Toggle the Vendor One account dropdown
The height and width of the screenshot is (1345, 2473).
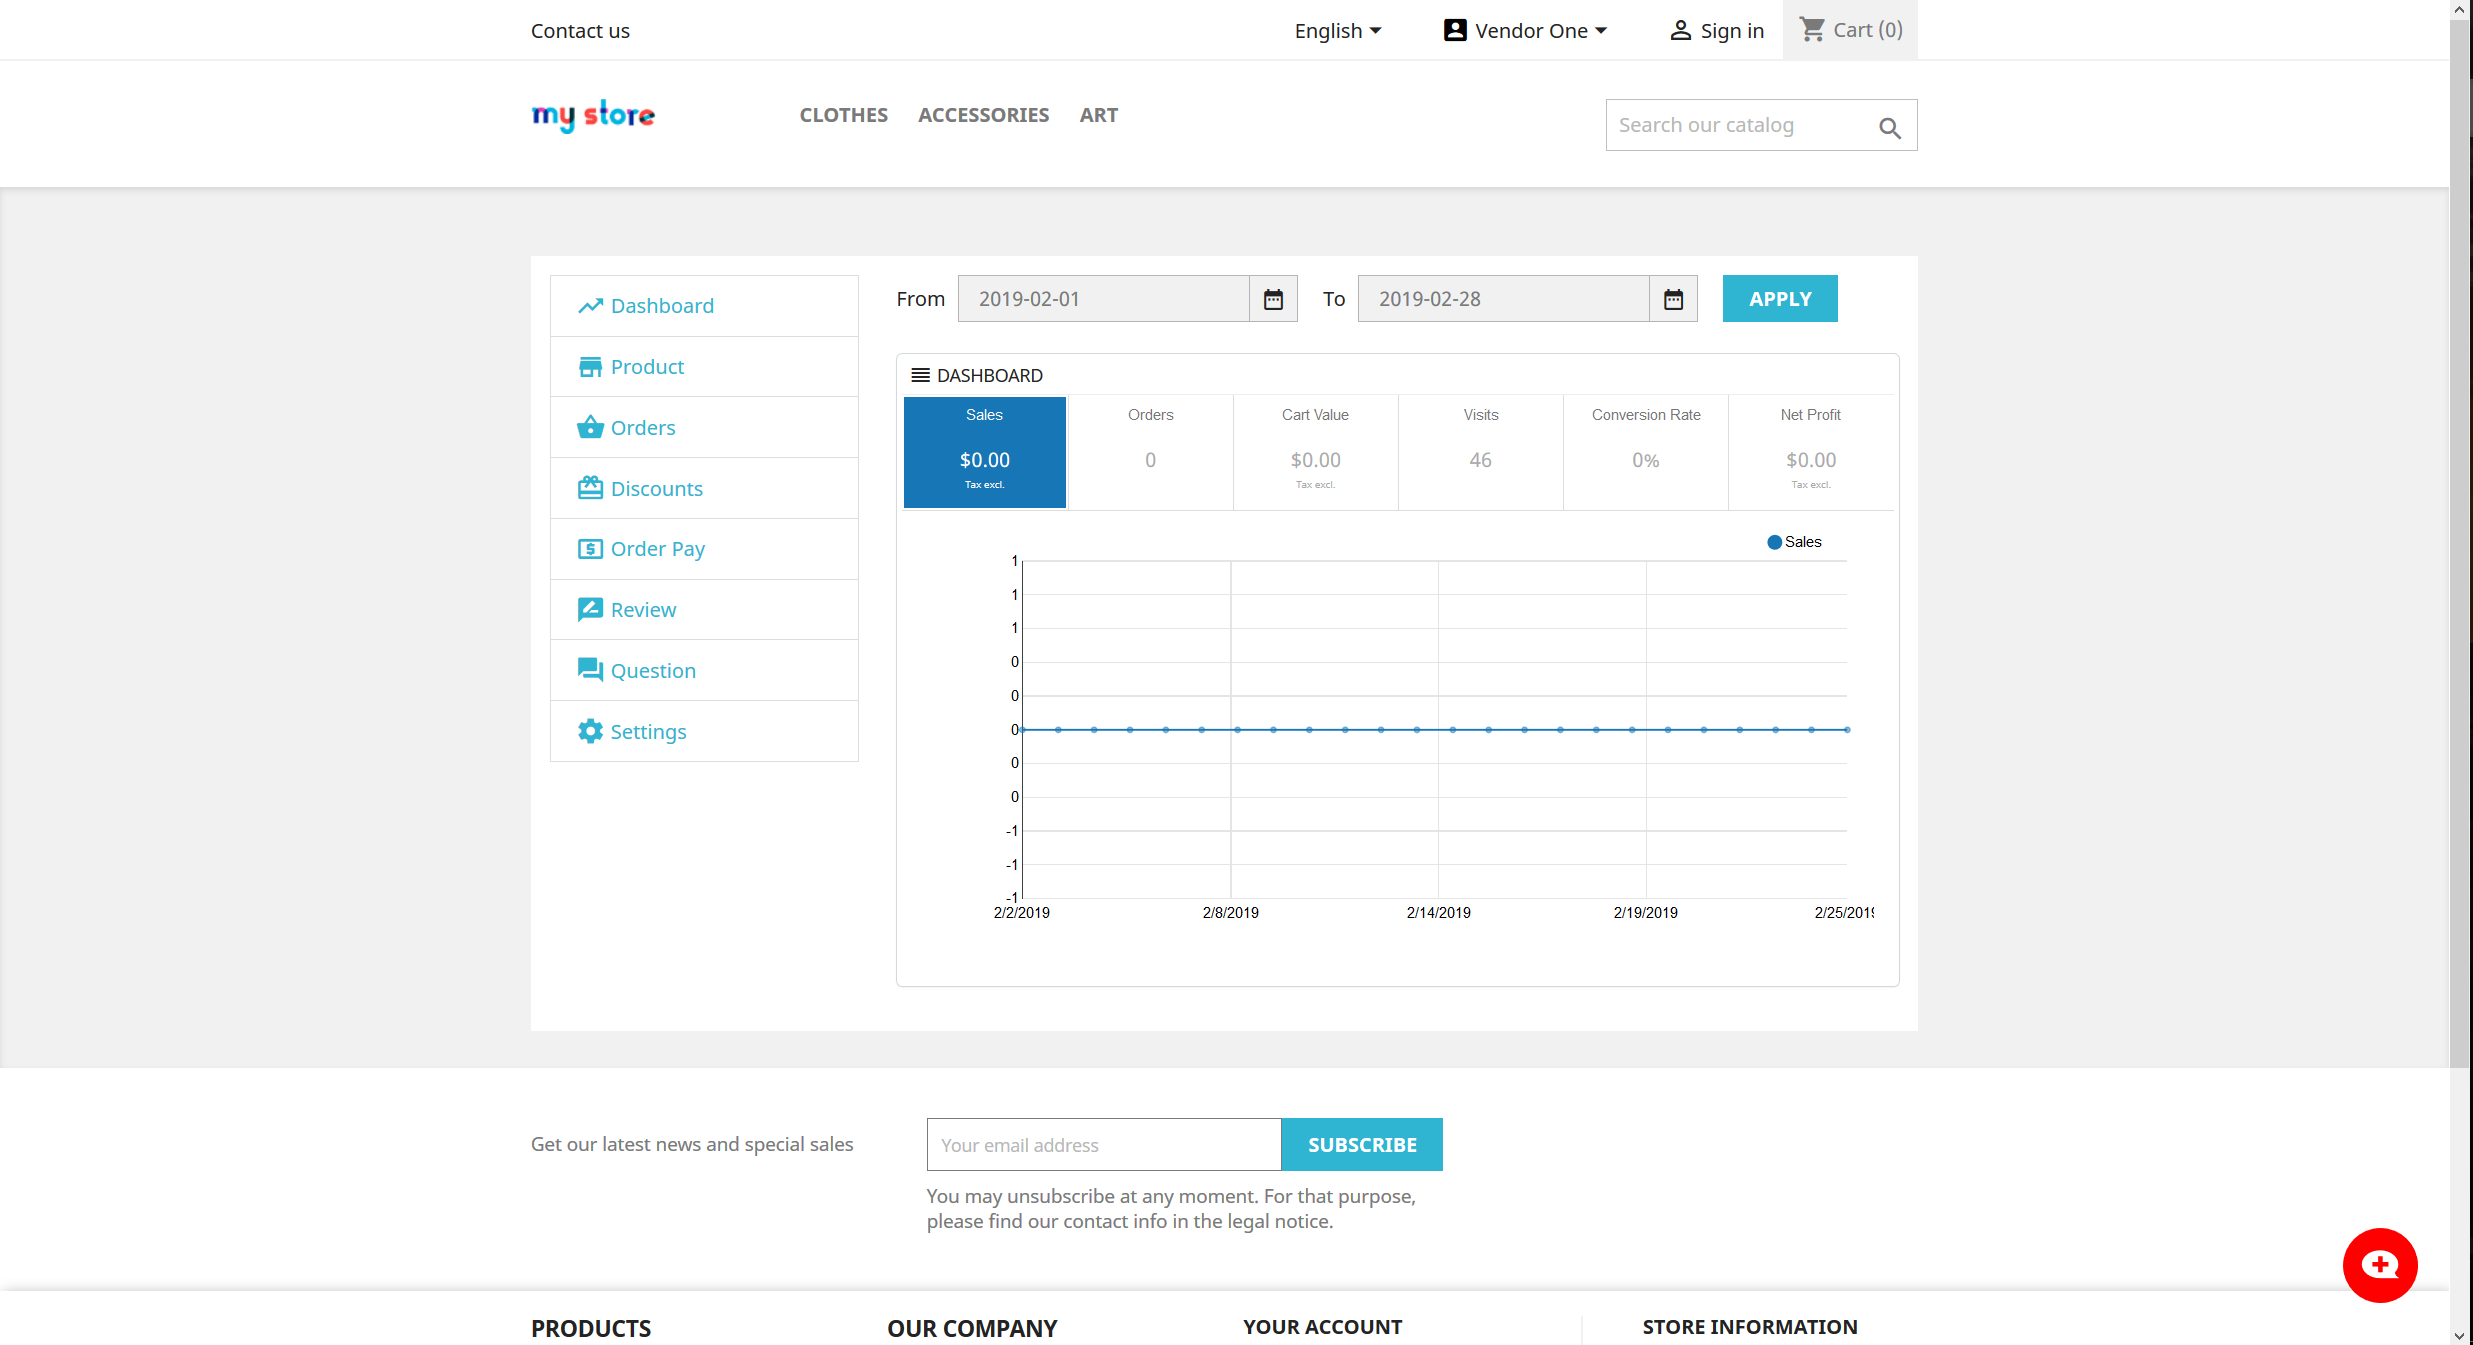tap(1527, 30)
